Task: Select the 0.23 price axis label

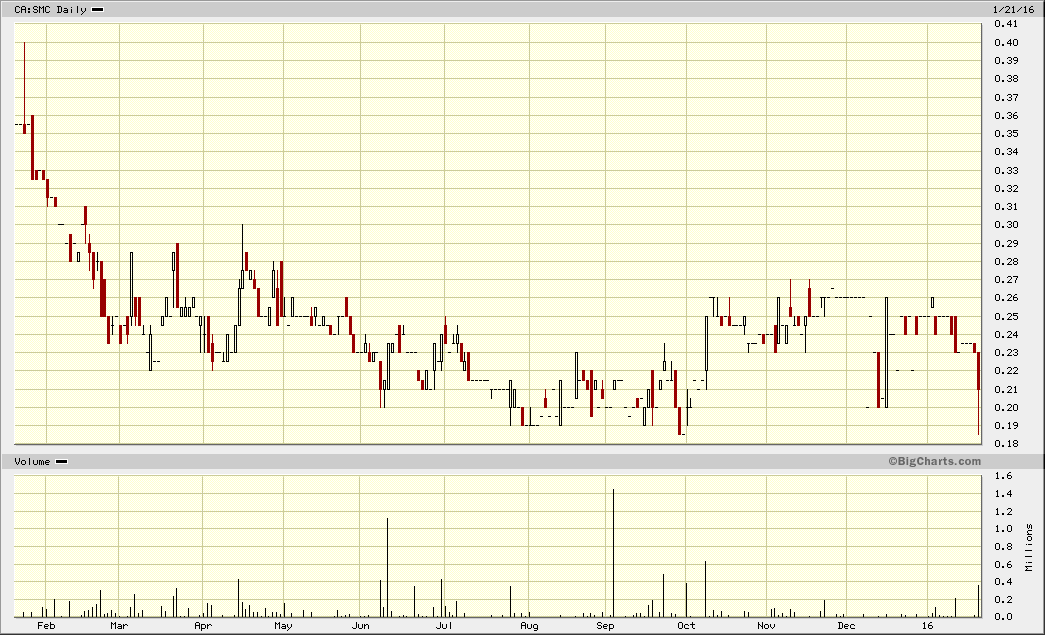Action: (1006, 353)
